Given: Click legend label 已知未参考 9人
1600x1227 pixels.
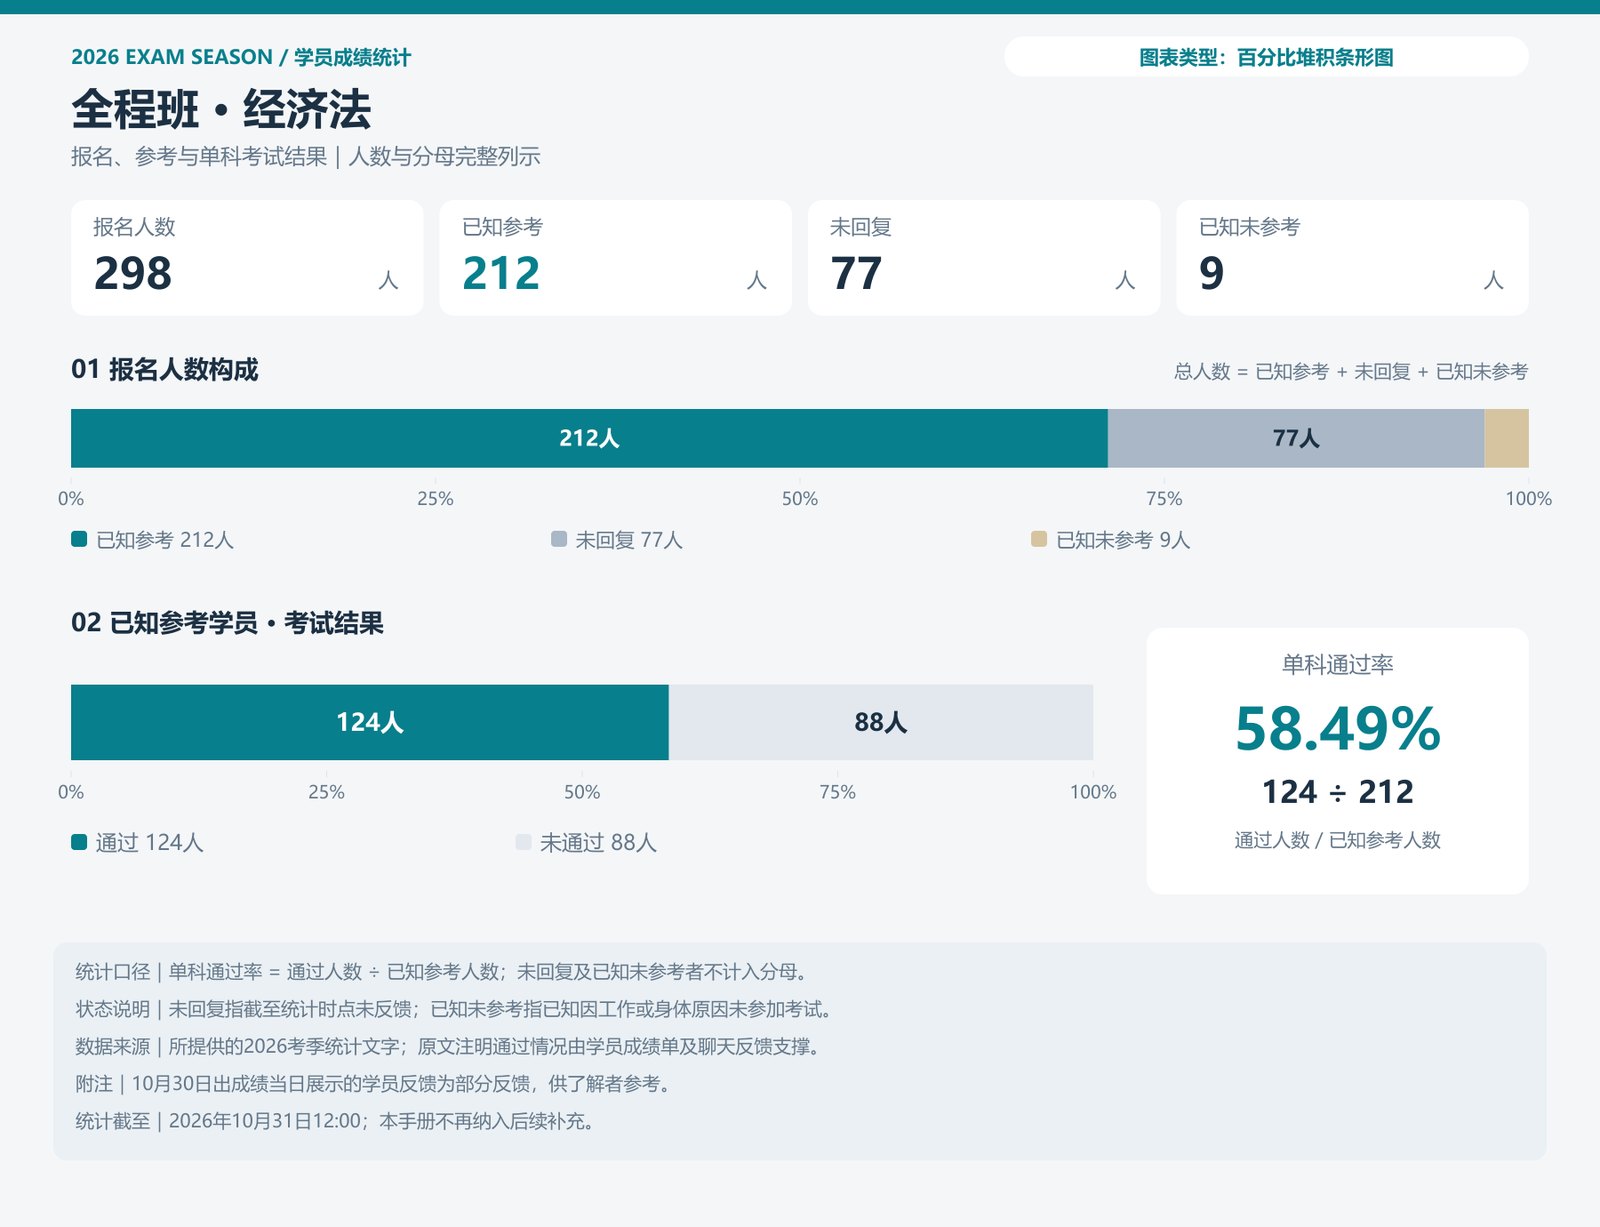Looking at the screenshot, I should (x=1123, y=540).
